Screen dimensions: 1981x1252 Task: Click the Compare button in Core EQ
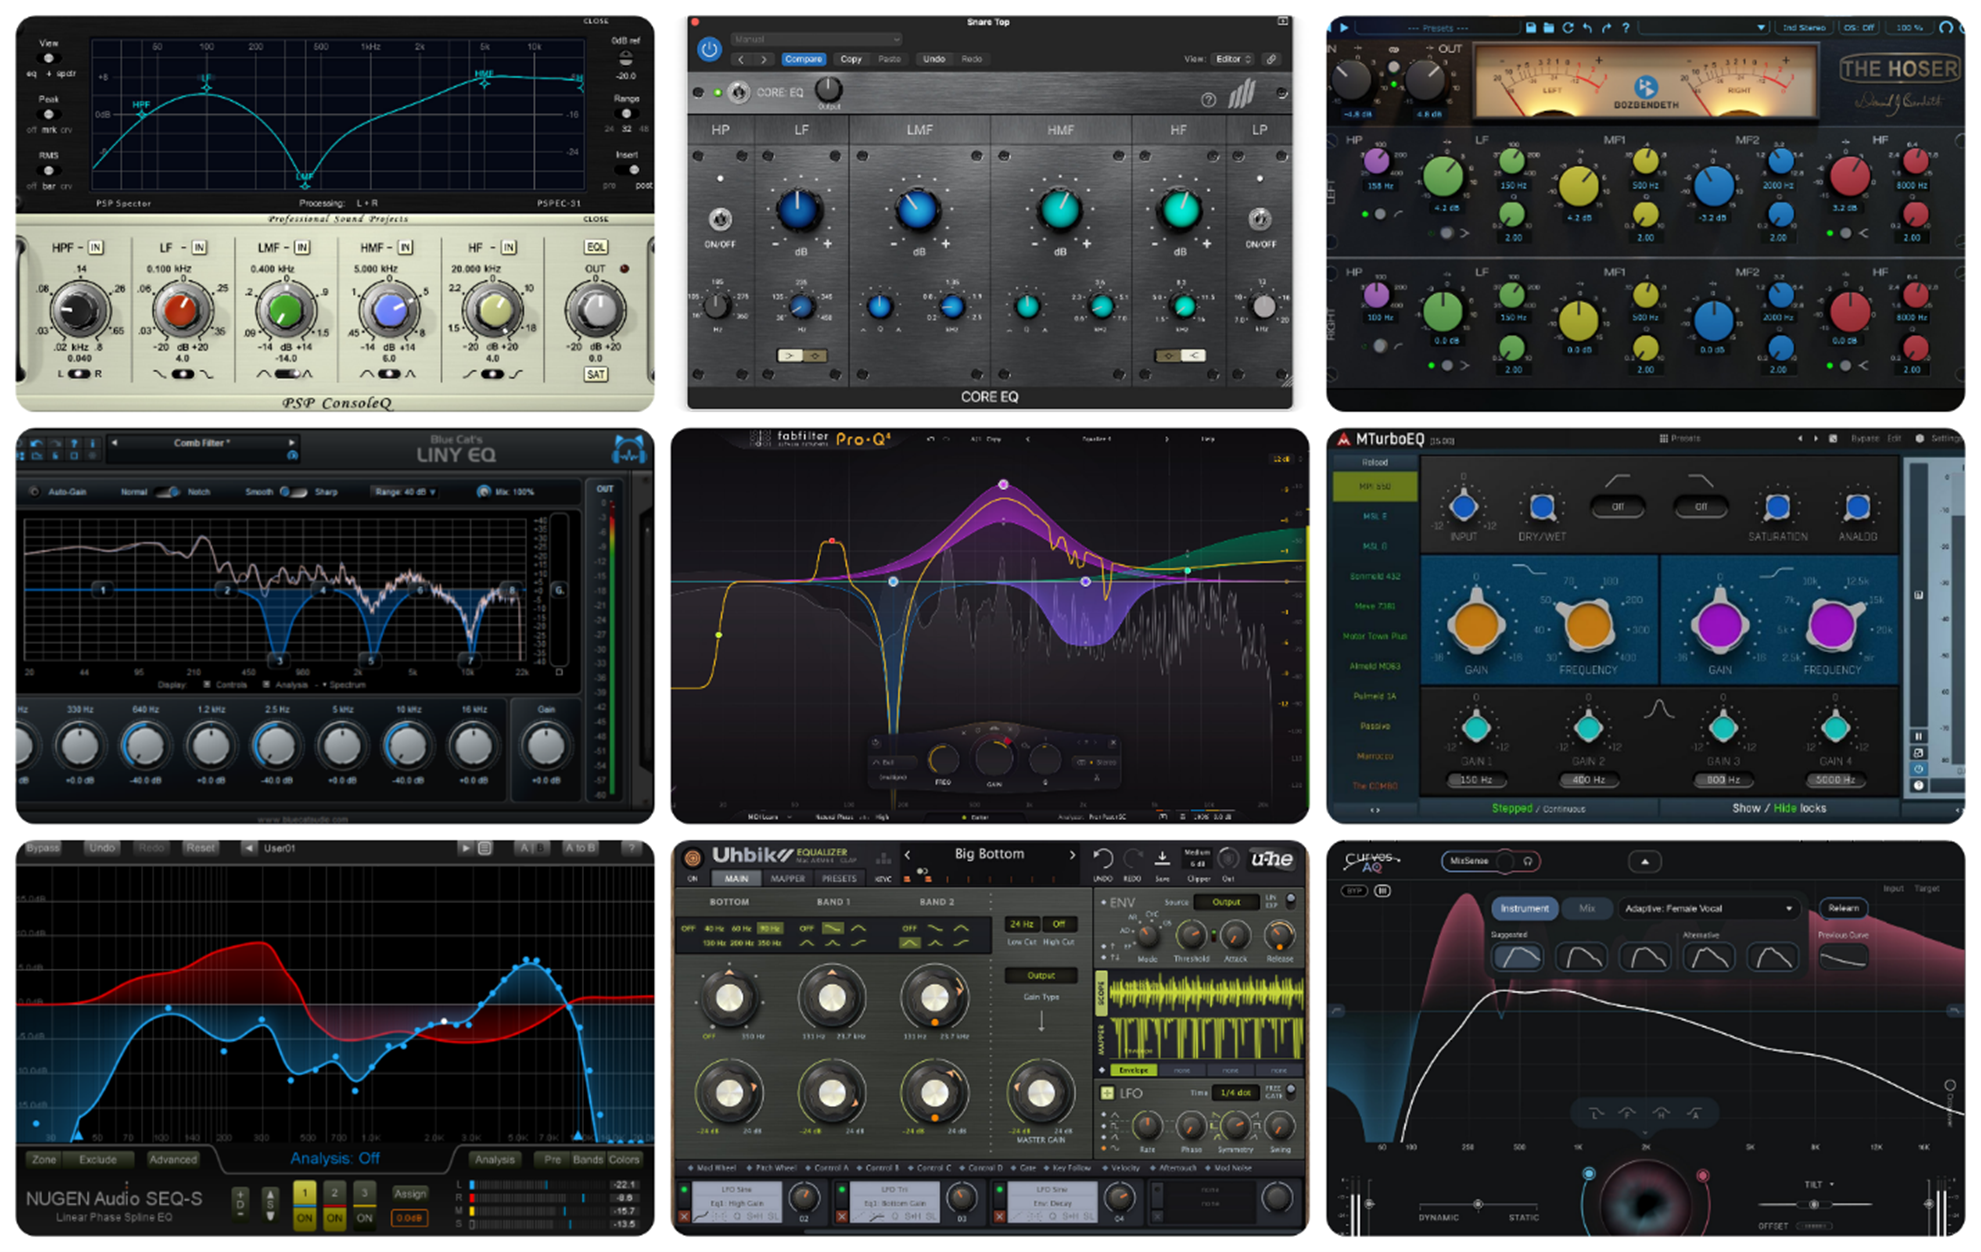pyautogui.click(x=803, y=59)
